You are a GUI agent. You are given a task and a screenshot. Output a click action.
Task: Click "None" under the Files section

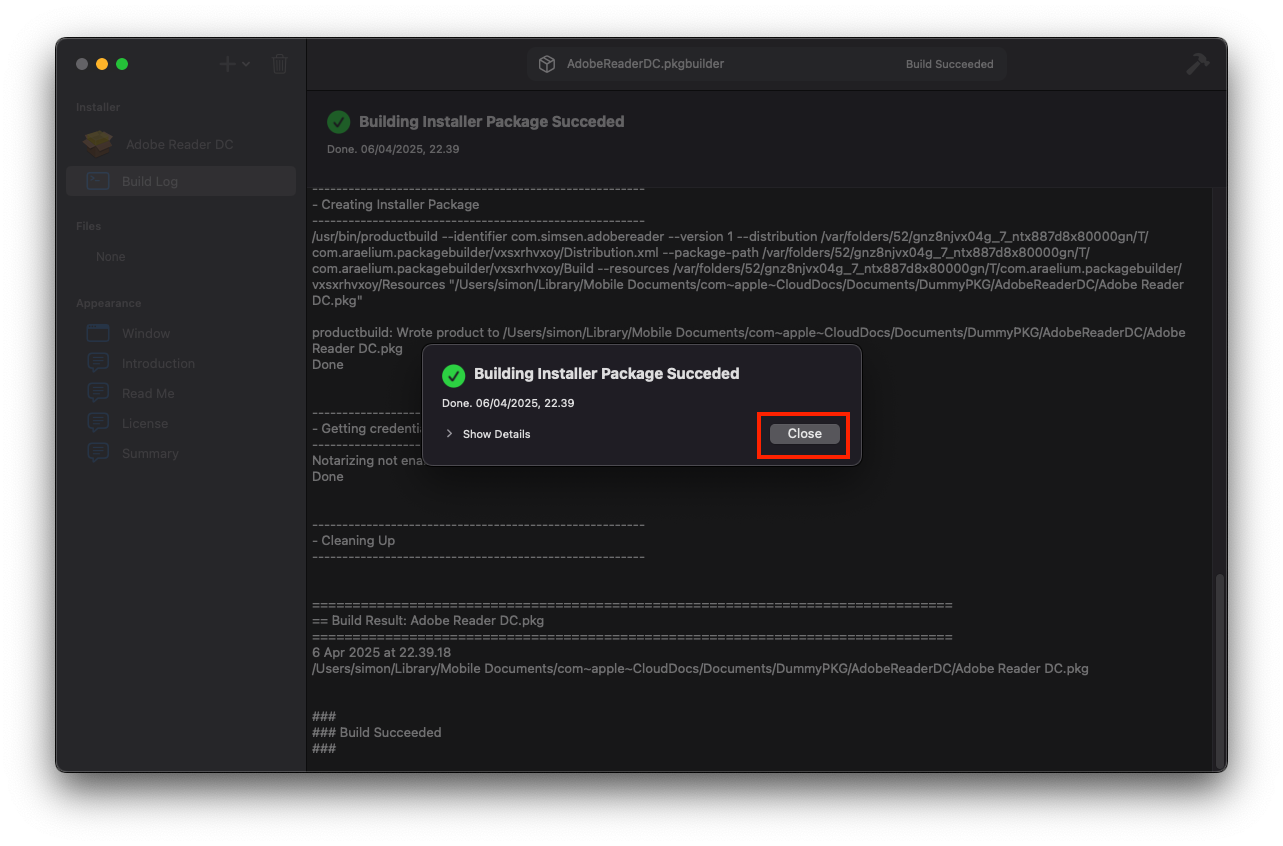[110, 257]
